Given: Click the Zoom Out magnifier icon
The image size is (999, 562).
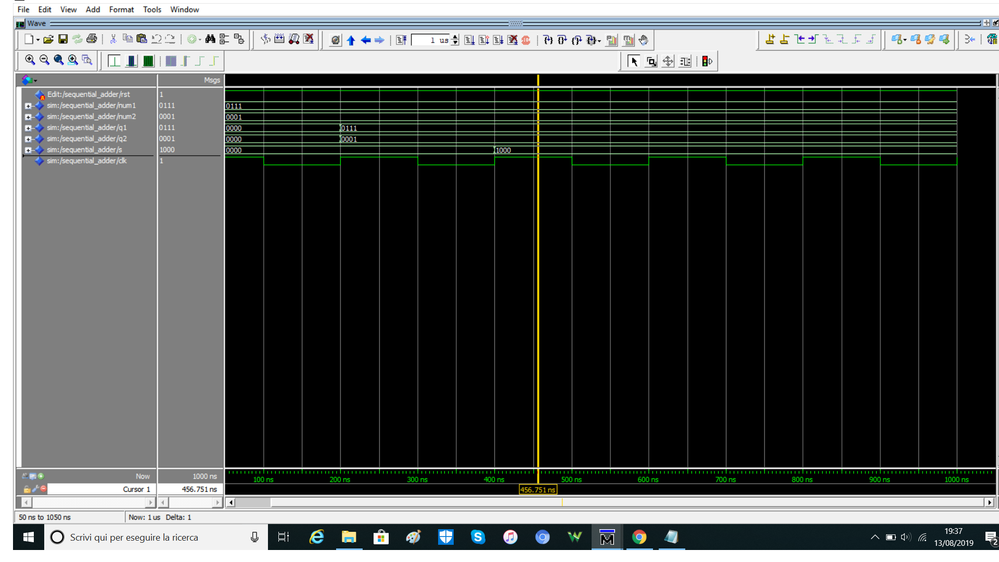Looking at the screenshot, I should pyautogui.click(x=44, y=61).
